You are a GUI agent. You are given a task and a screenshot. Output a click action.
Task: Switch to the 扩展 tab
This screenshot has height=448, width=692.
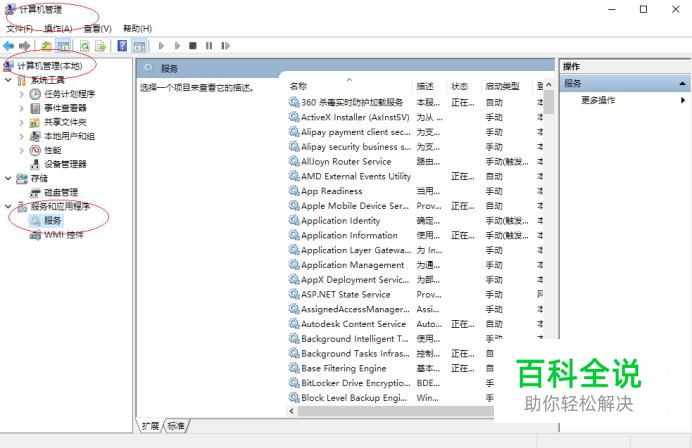point(150,426)
